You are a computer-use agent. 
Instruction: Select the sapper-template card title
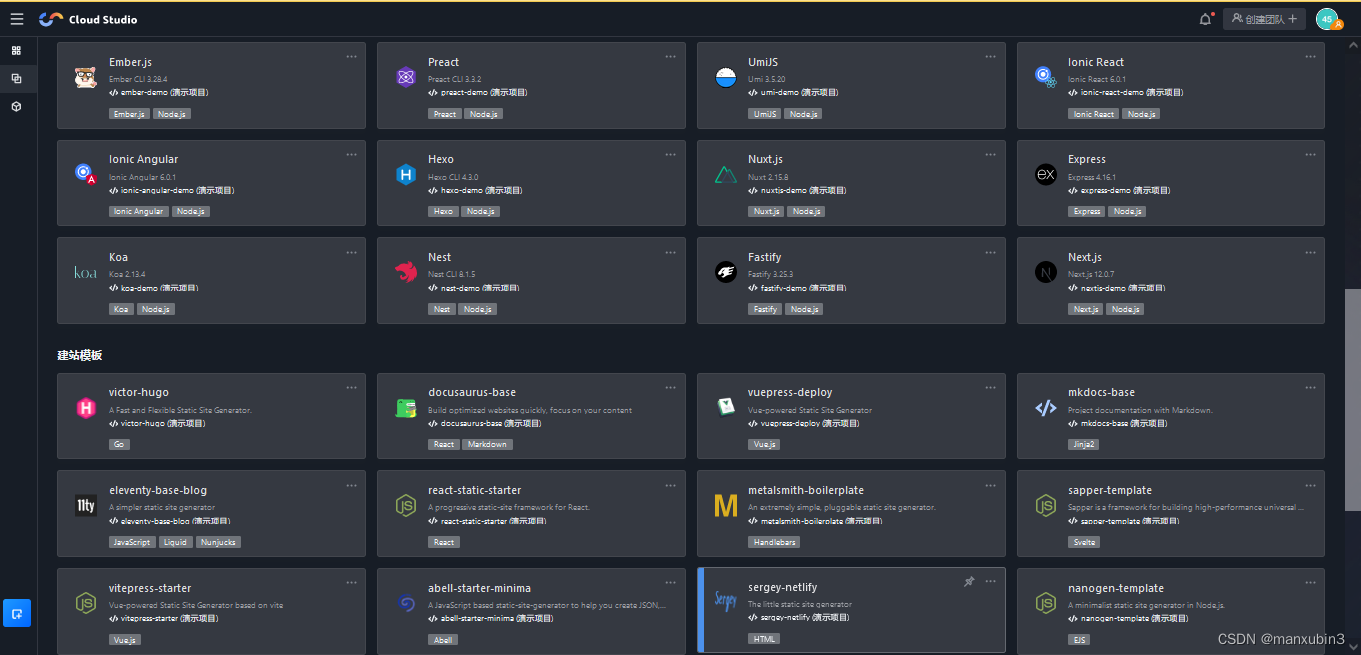coord(1110,490)
